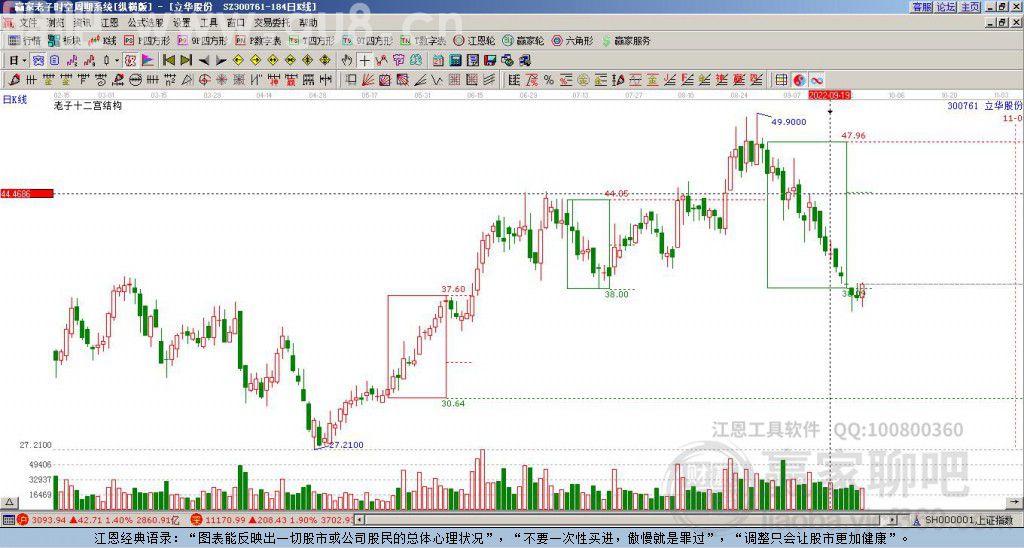Open the 论坛 link
1024x548 pixels.
[946, 7]
